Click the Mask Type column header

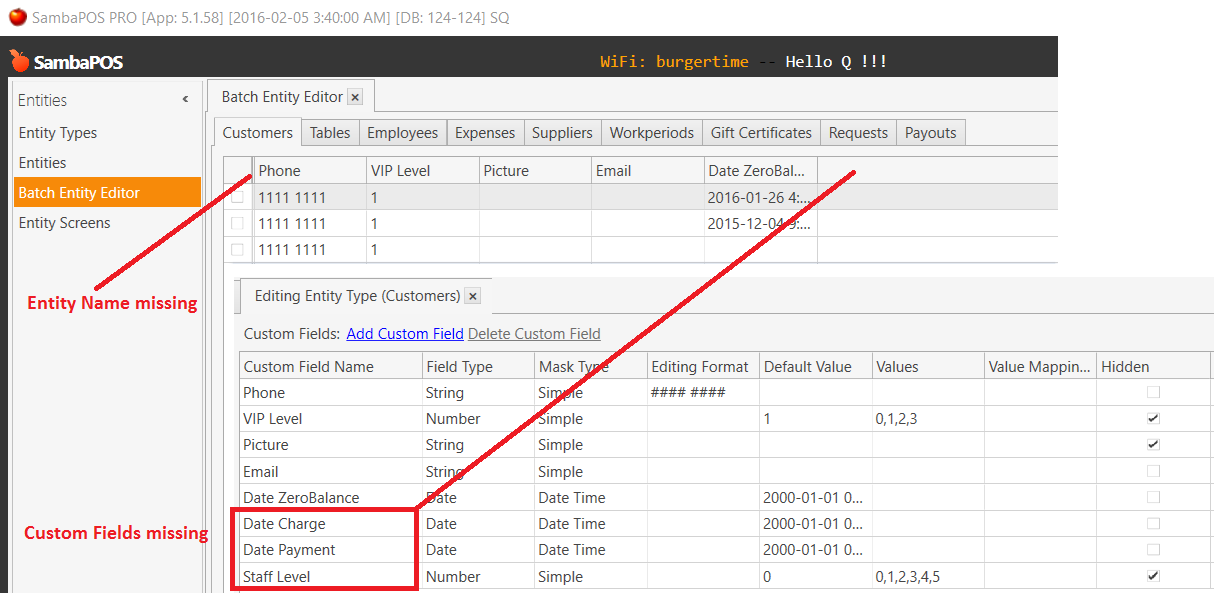(591, 367)
